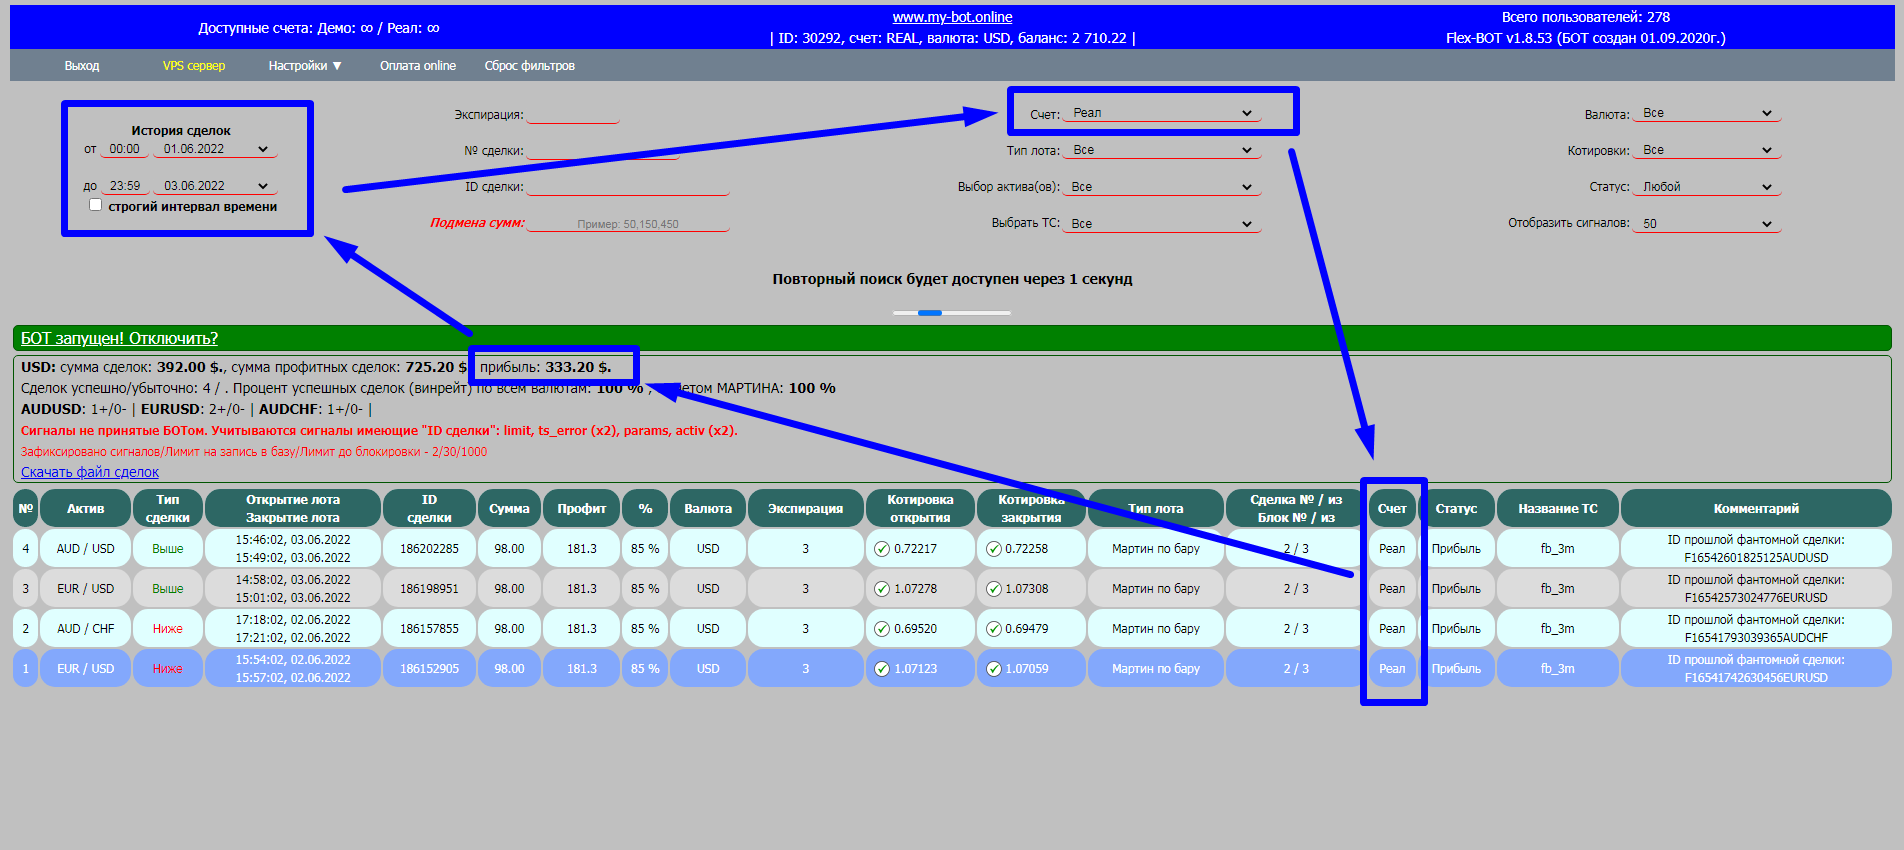Click the end time field 23:59
Viewport: 1904px width, 850px height.
(x=124, y=186)
